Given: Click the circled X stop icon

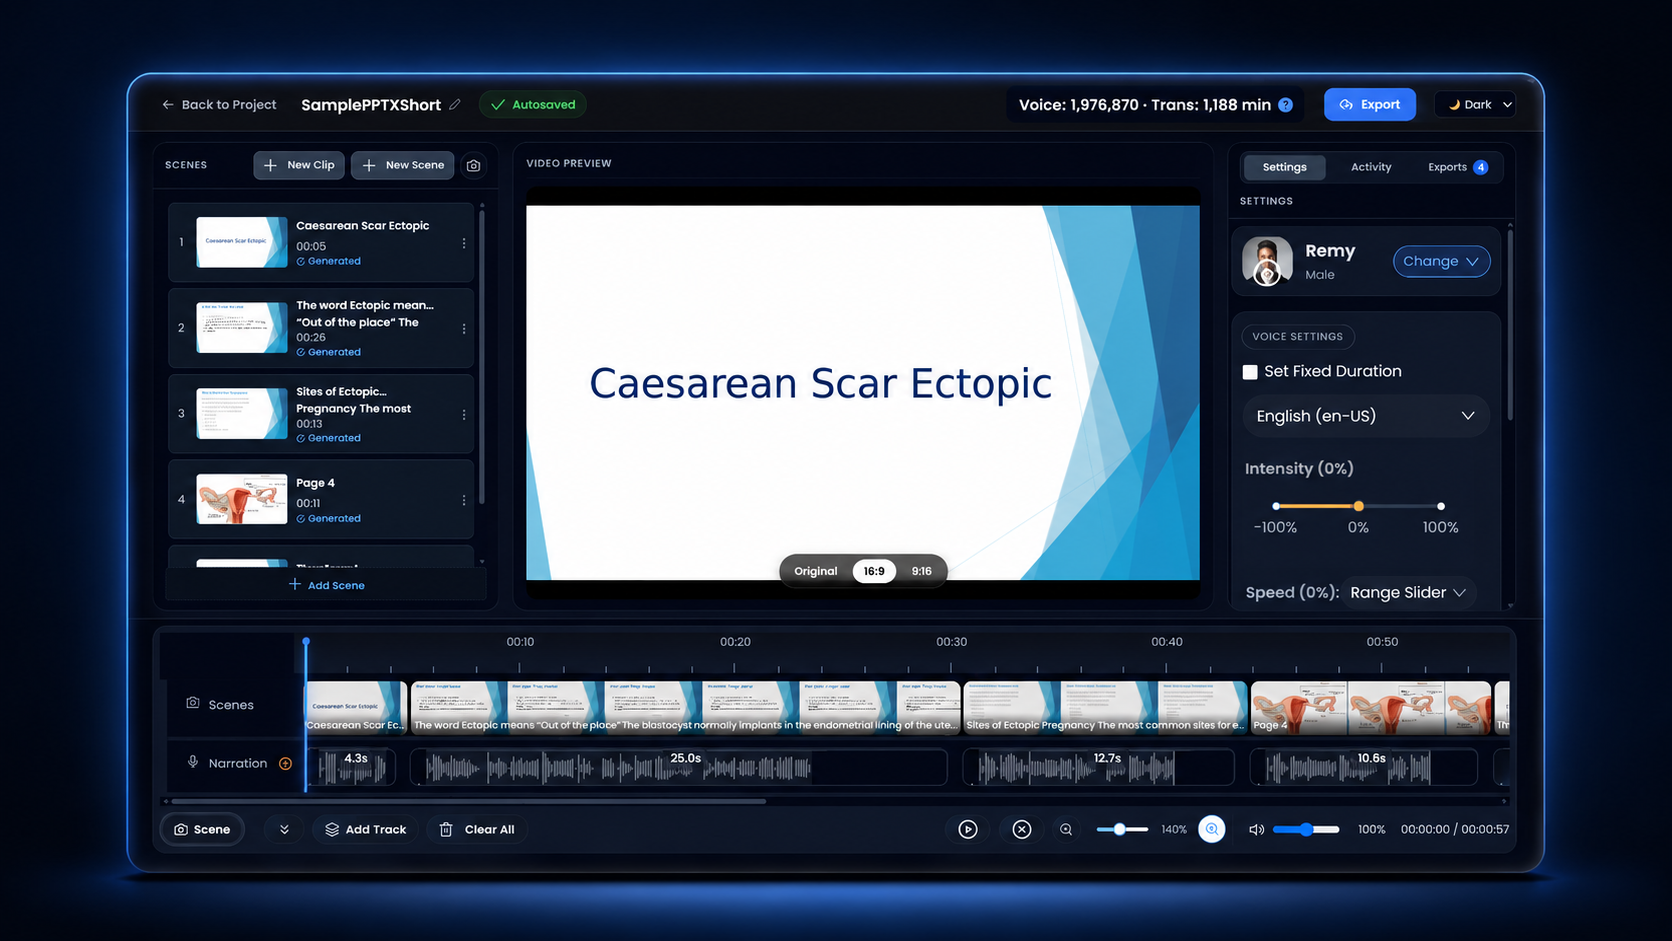Looking at the screenshot, I should (1021, 829).
